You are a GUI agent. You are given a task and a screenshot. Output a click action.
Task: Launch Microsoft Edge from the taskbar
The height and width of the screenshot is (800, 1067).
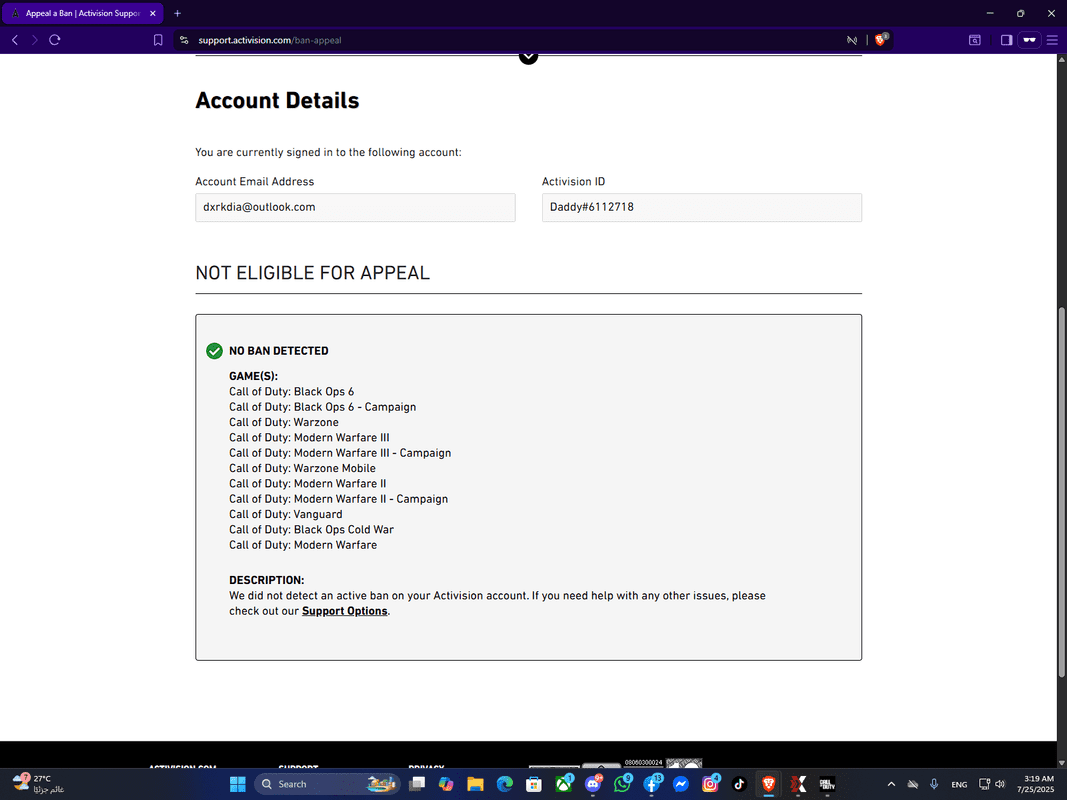(x=504, y=784)
